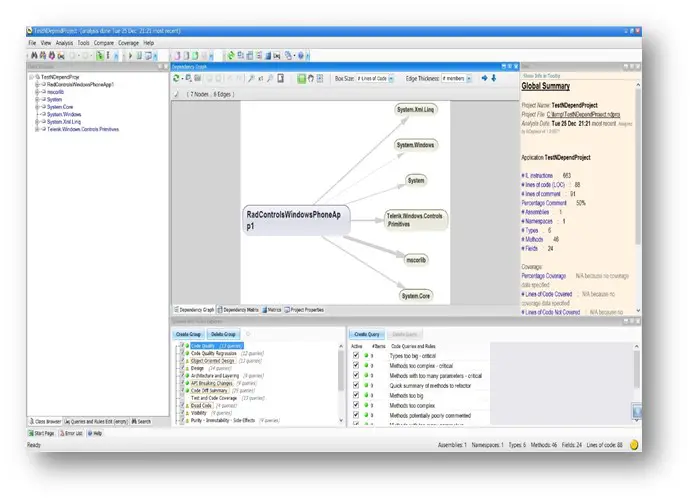Click the magnifier icon left of x1
This screenshot has width=694, height=504.
(x=251, y=78)
